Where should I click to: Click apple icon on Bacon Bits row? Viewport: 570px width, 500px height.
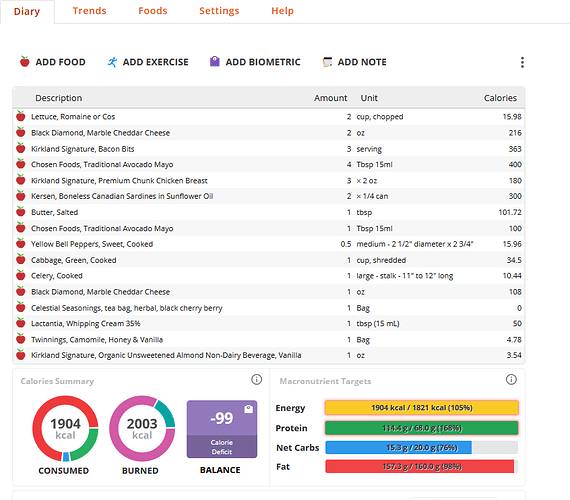click(x=21, y=148)
